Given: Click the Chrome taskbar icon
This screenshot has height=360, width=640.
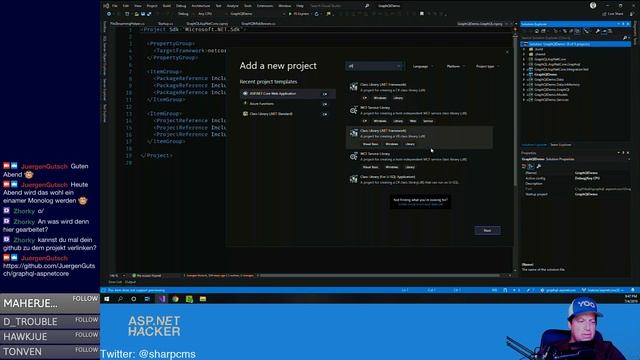Looking at the screenshot, I should (175, 299).
